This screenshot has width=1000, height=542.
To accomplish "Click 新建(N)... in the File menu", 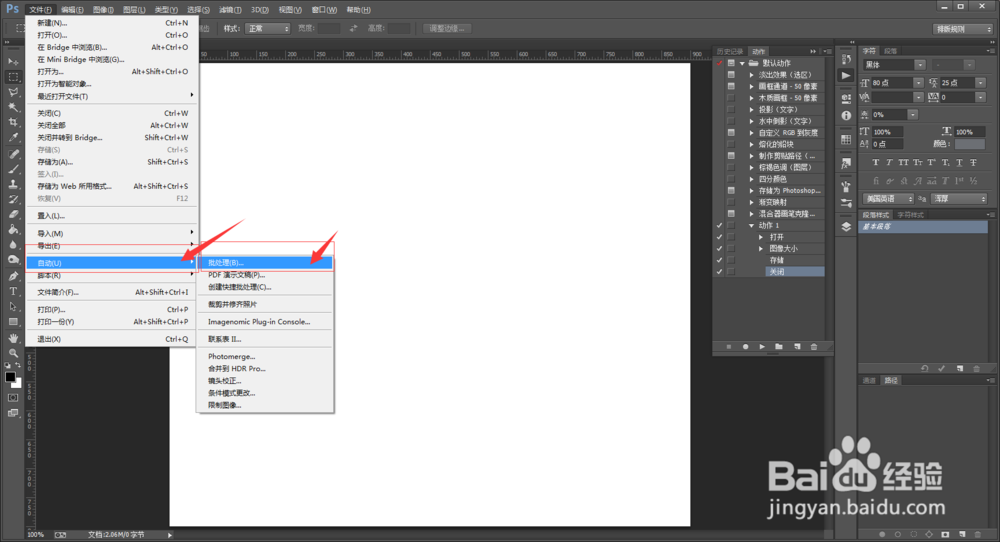I will (112, 23).
